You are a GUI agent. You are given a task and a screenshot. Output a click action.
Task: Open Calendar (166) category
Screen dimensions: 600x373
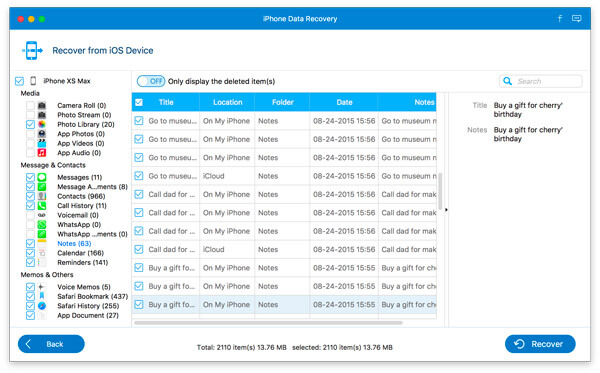coord(80,253)
